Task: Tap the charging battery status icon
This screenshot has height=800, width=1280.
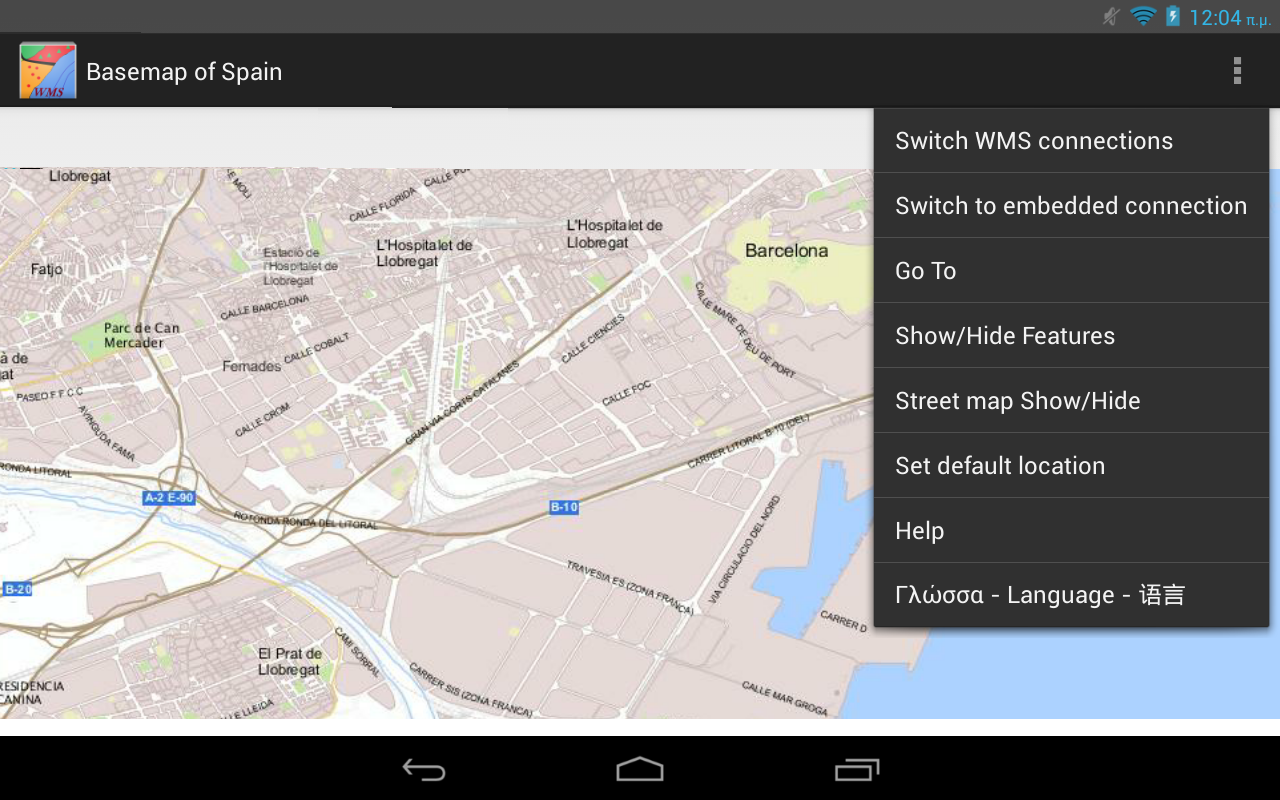Action: 1172,16
